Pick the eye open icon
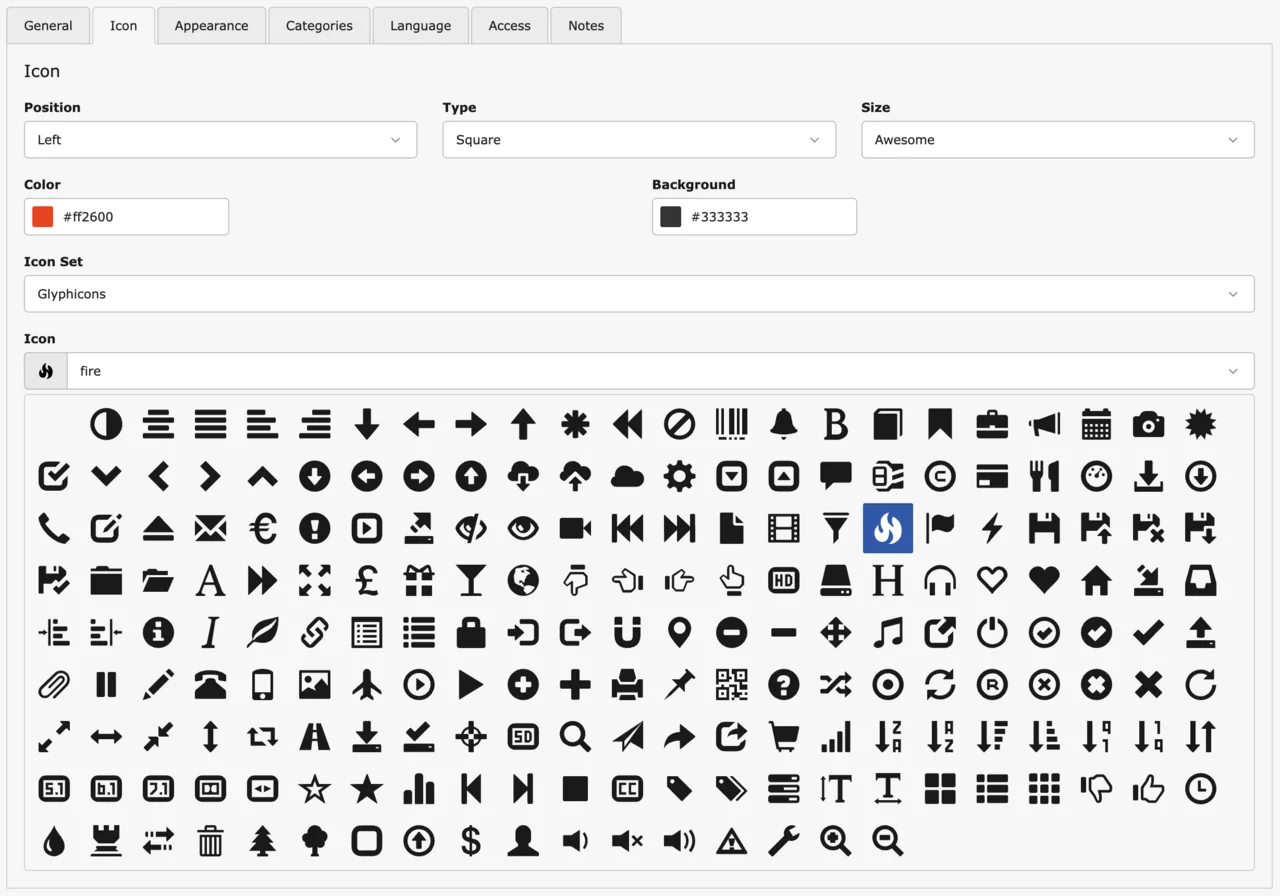The width and height of the screenshot is (1280, 896). (523, 528)
